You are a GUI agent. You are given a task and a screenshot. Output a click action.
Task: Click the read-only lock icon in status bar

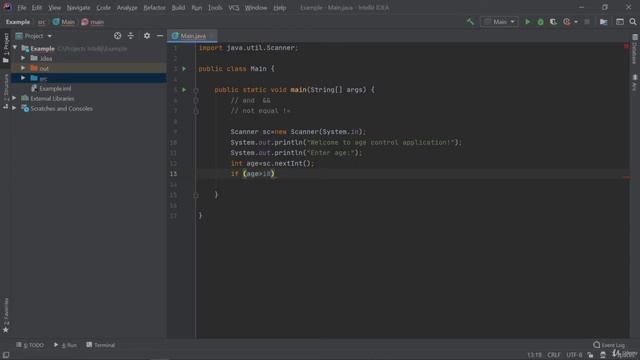coord(590,355)
